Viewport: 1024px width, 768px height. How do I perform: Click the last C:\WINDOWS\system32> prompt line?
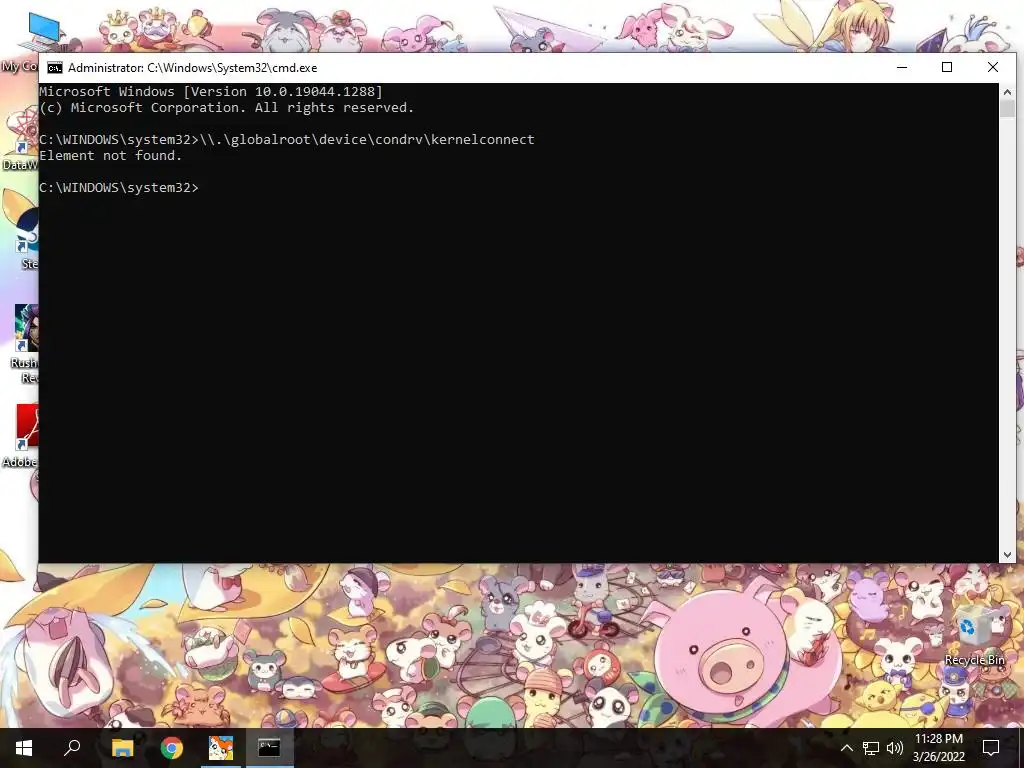(119, 187)
